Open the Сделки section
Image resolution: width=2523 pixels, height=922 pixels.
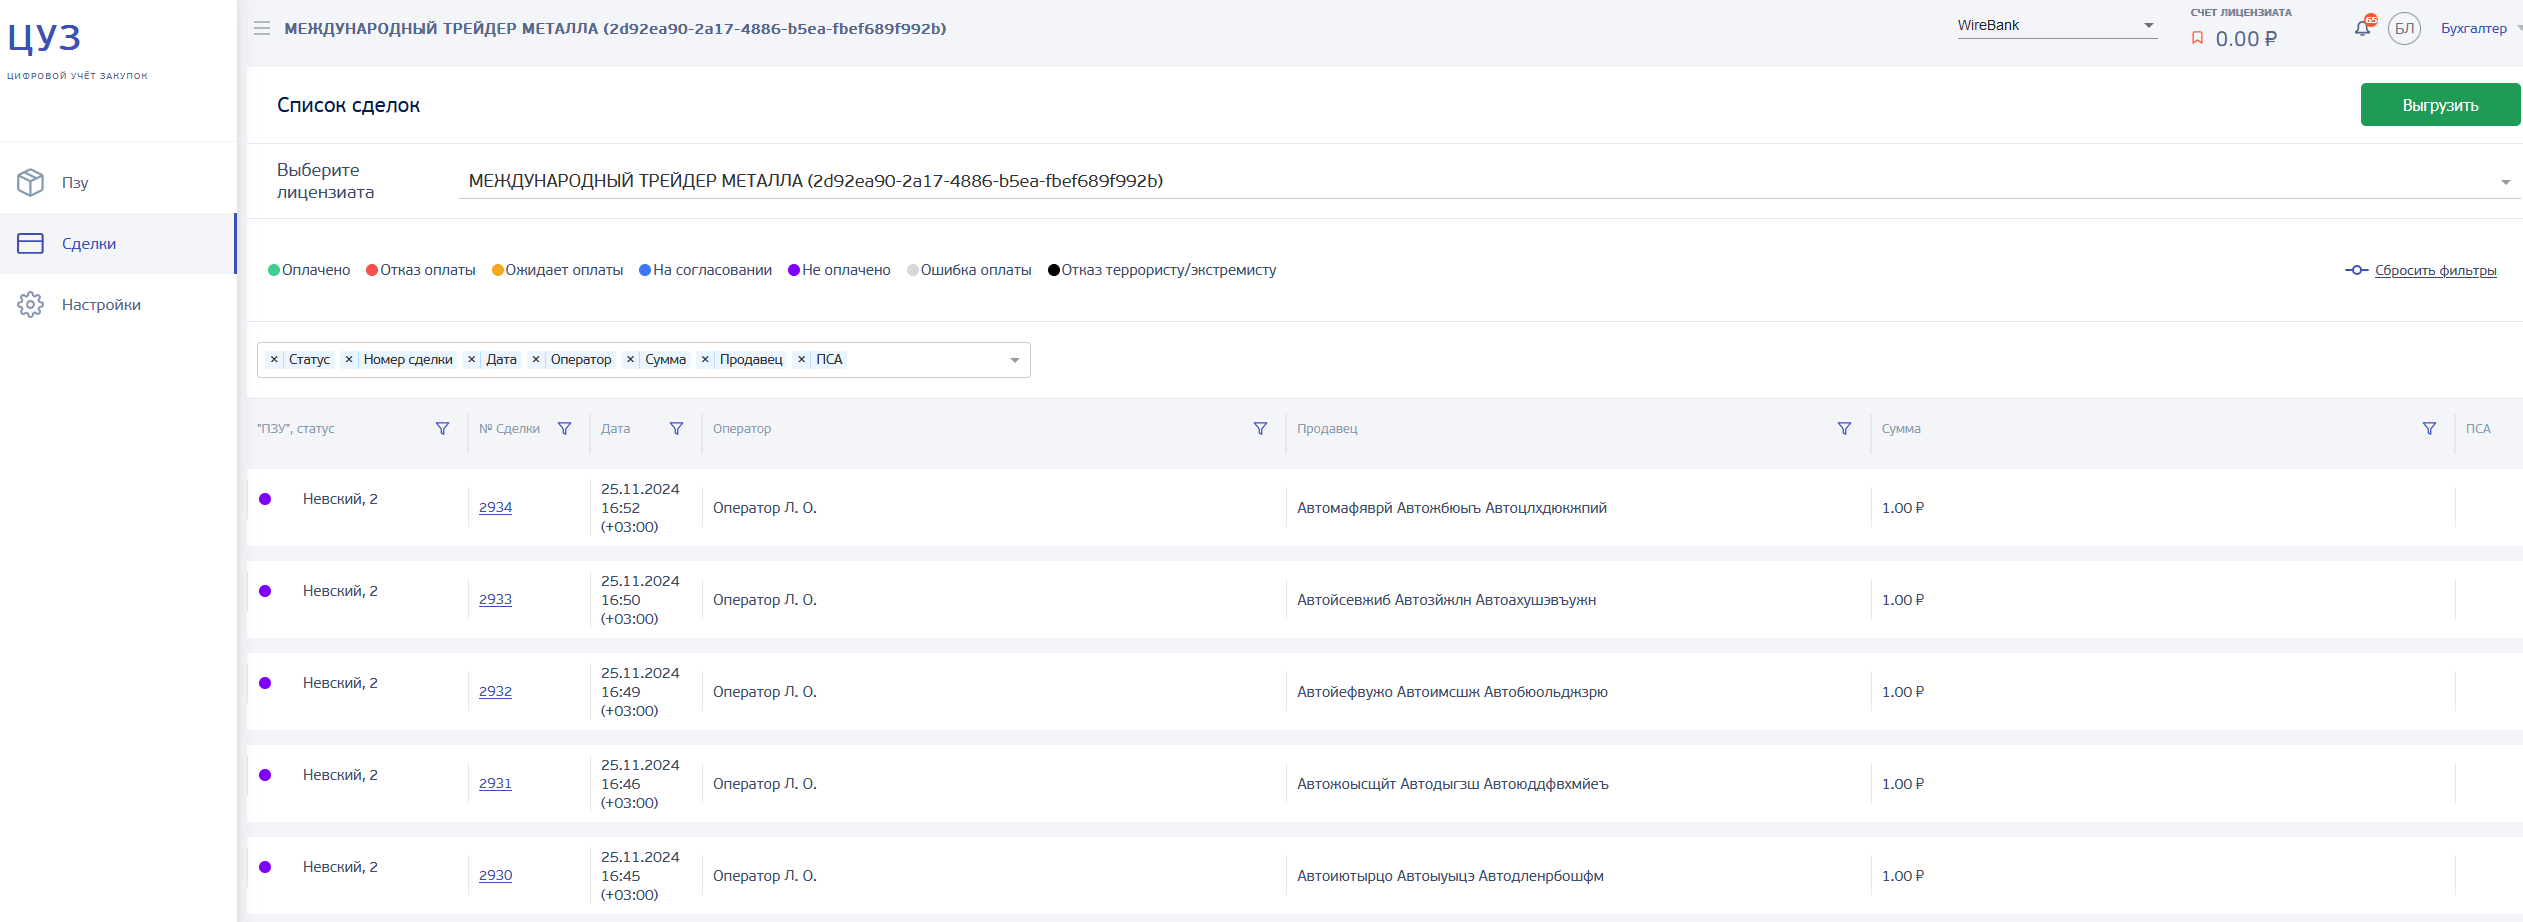pyautogui.click(x=118, y=243)
